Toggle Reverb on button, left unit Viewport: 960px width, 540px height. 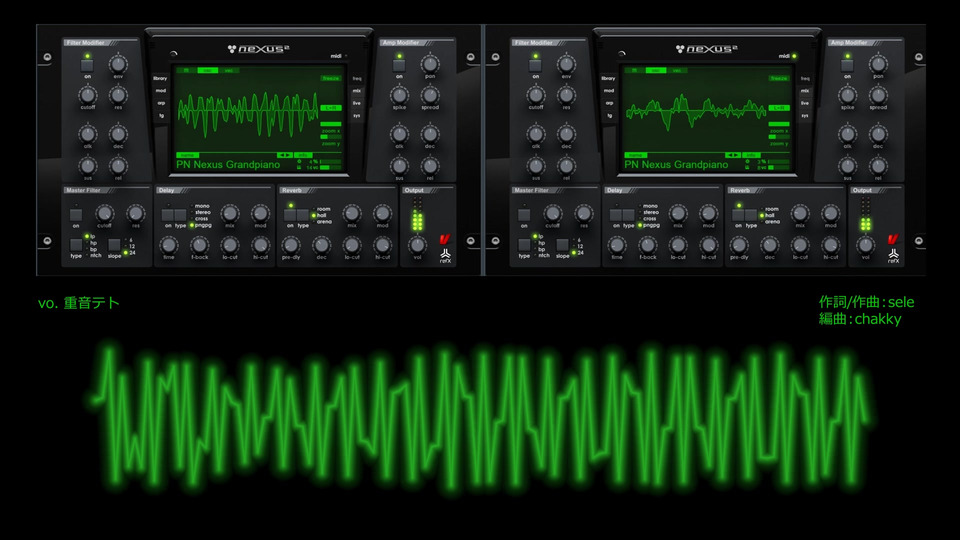point(290,215)
